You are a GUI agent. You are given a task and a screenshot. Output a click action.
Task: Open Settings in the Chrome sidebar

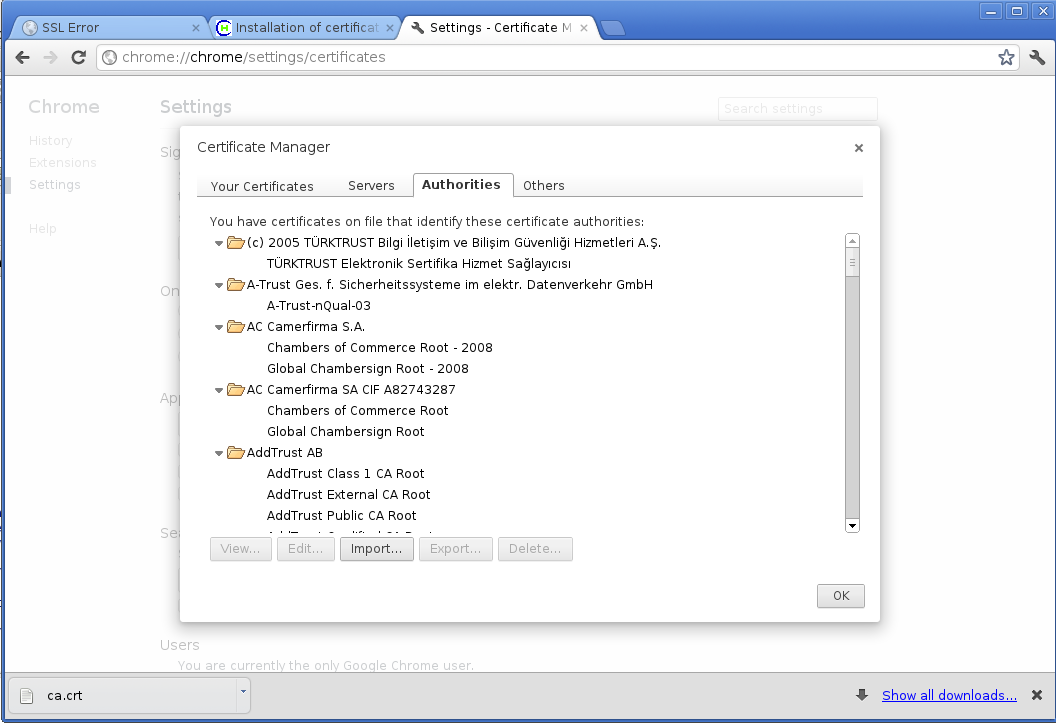pos(55,184)
